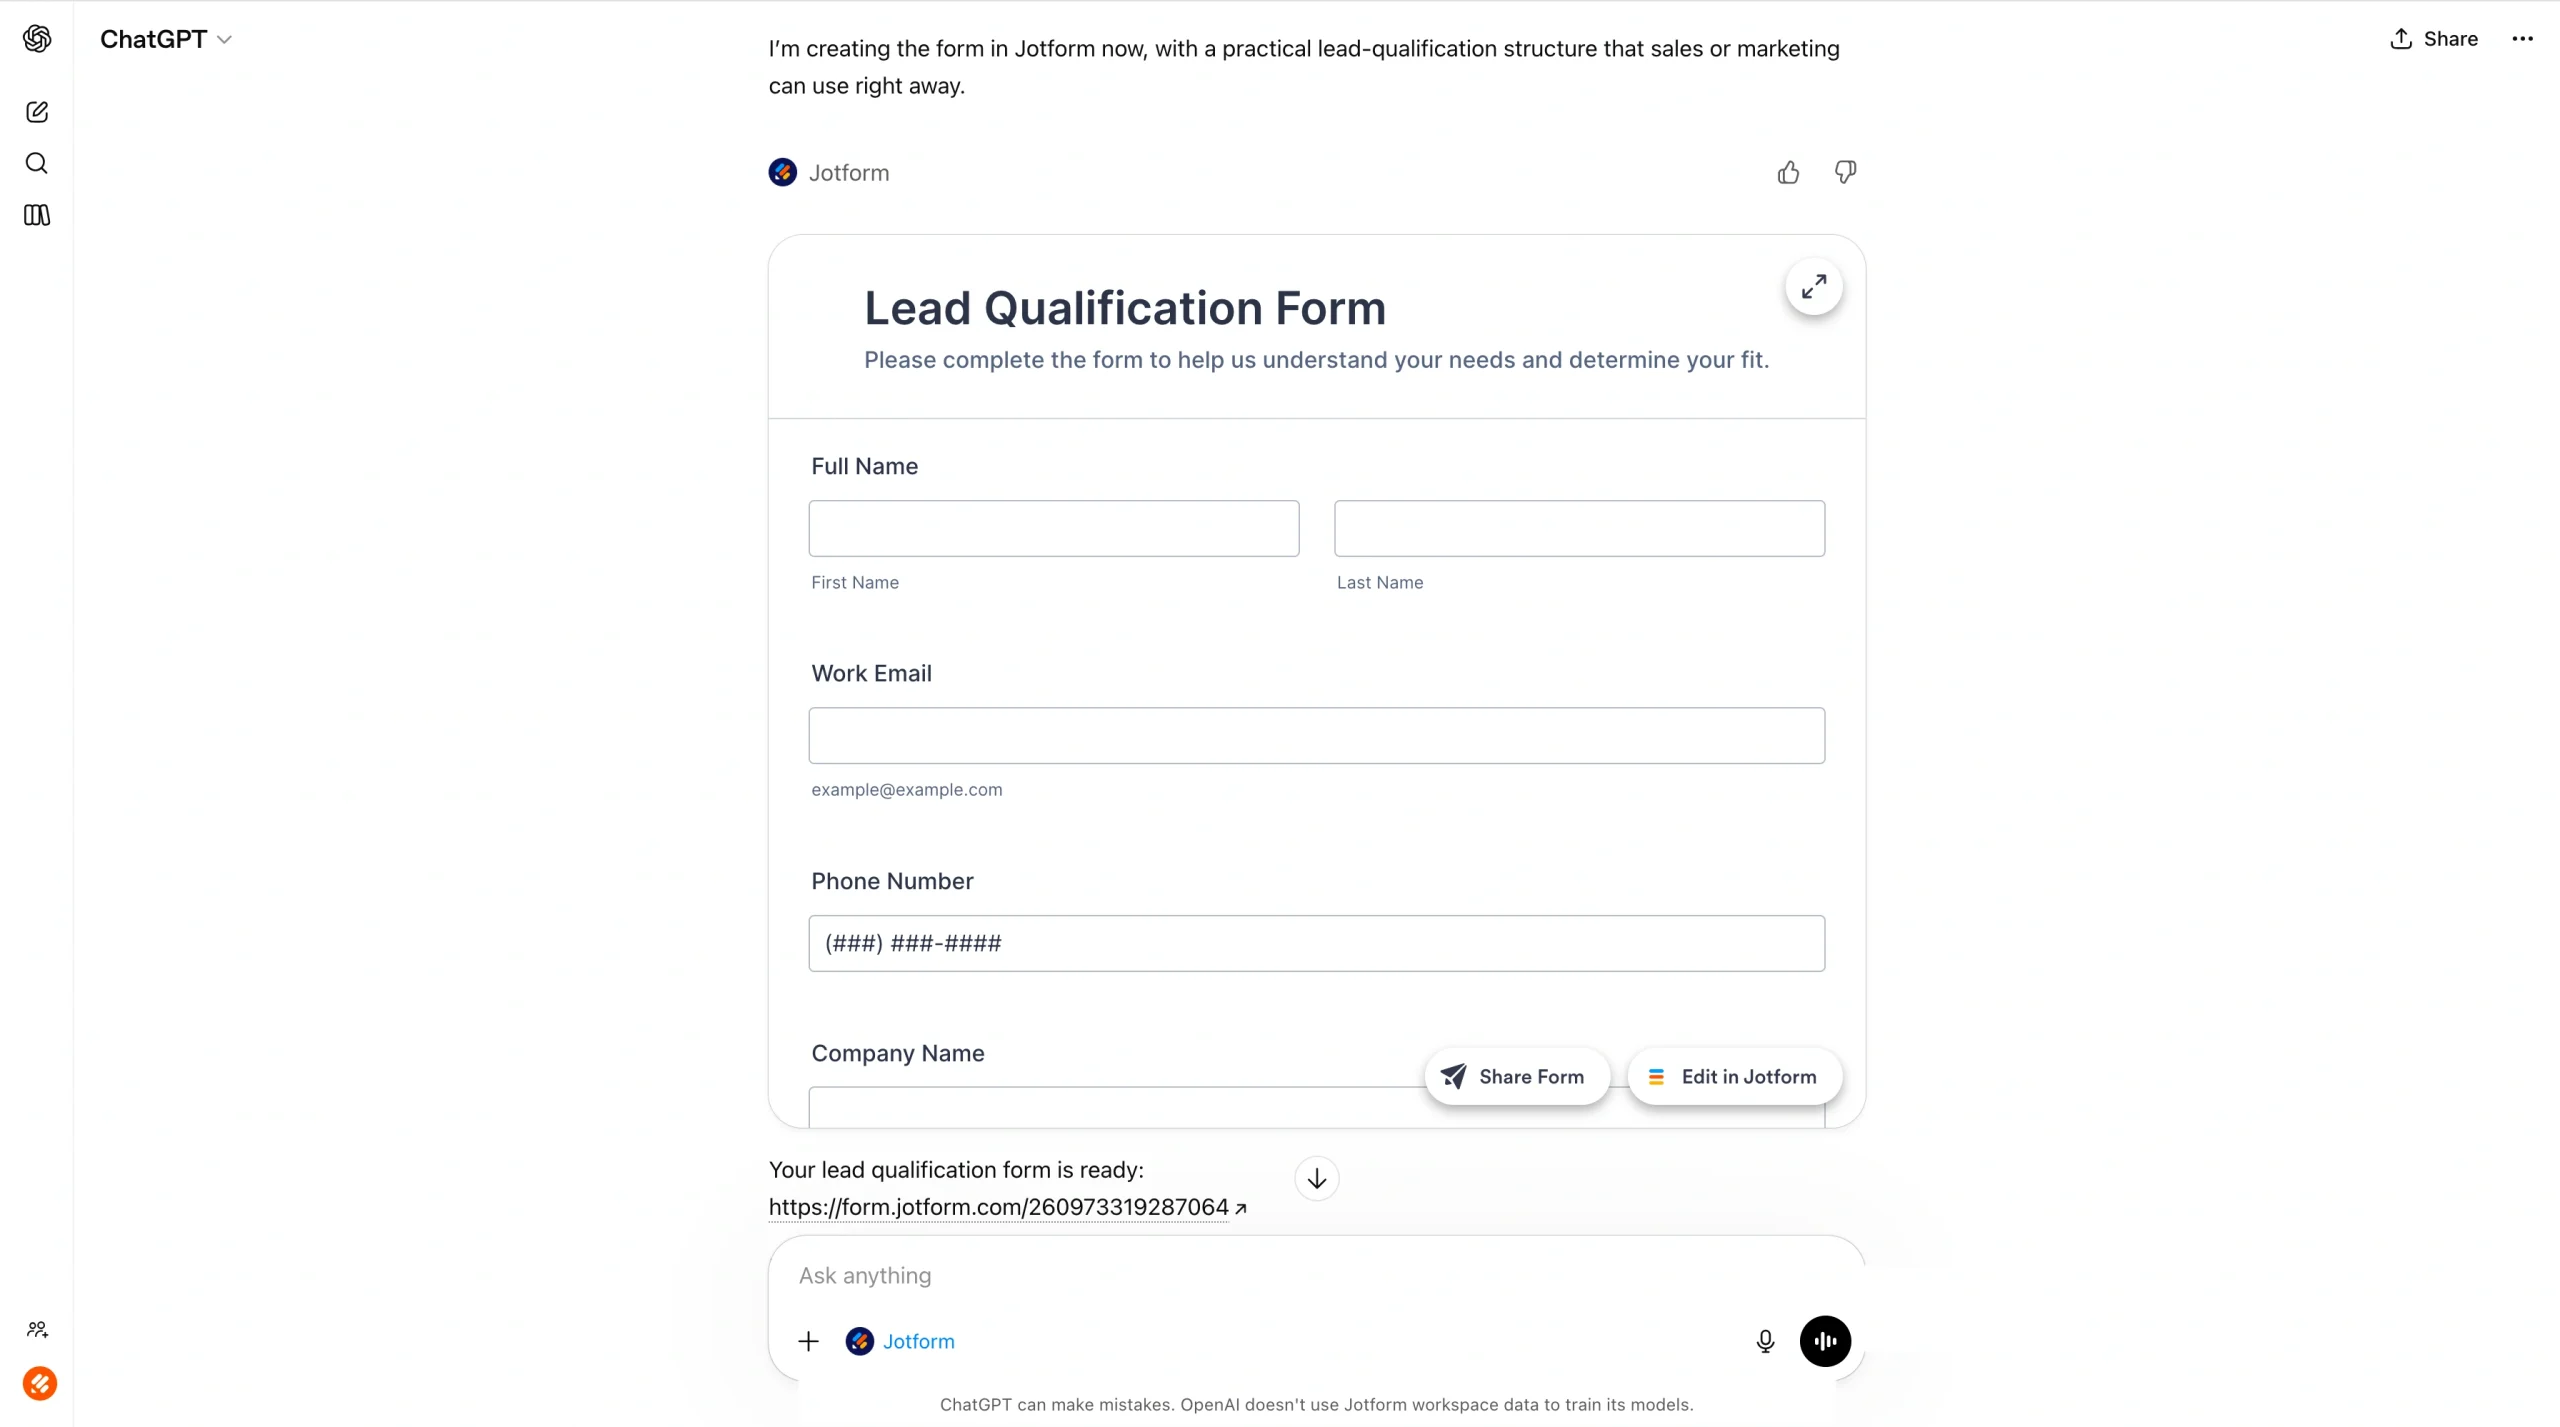The image size is (2560, 1427).
Task: Start a new chat
Action: [x=37, y=111]
